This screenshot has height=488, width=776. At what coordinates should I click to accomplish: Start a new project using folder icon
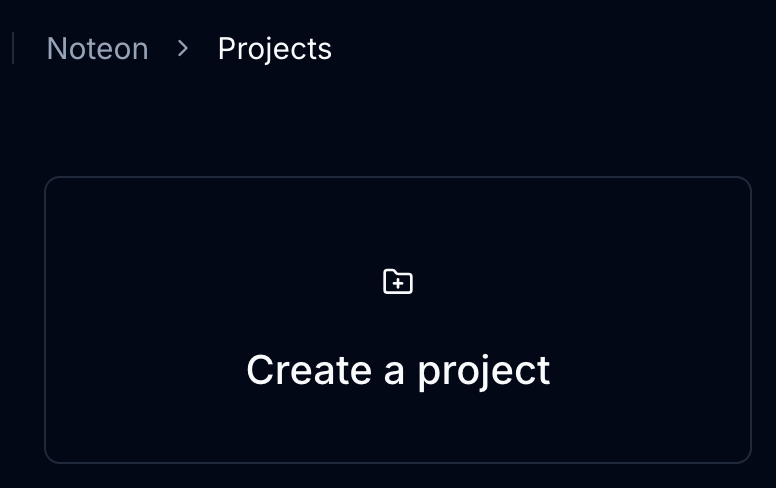tap(398, 282)
